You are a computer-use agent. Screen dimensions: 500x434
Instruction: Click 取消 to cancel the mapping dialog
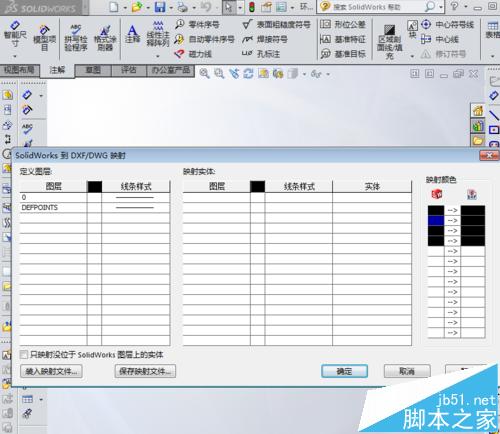coord(407,371)
